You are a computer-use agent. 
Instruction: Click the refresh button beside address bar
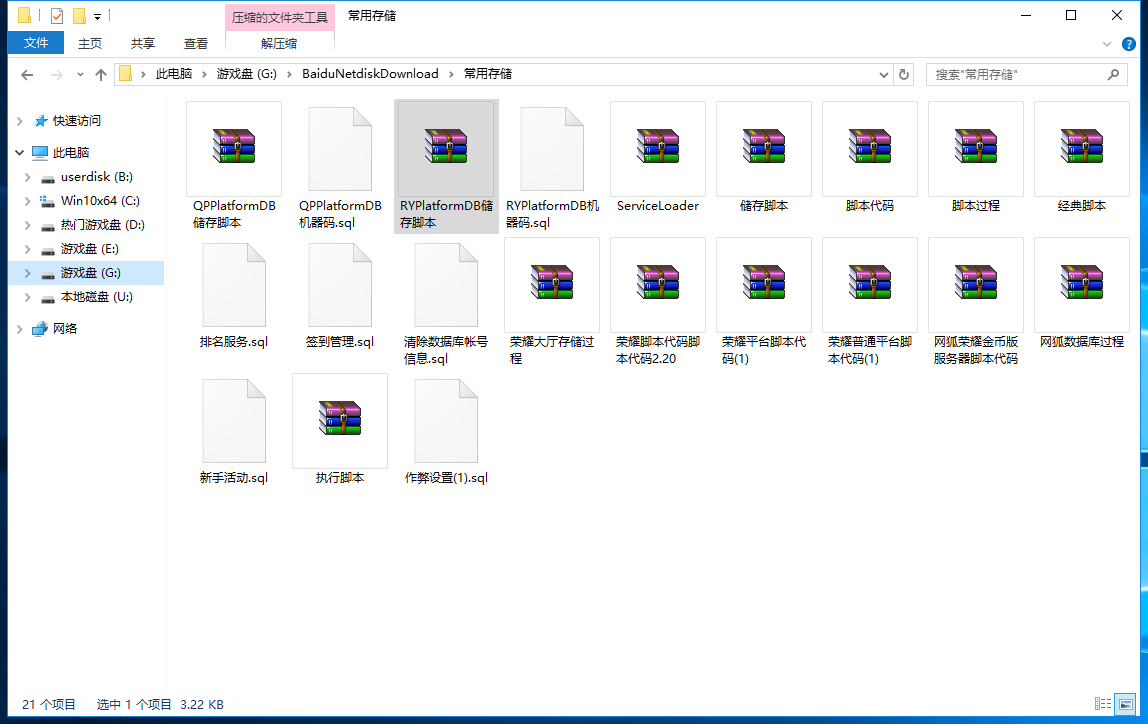pyautogui.click(x=904, y=74)
